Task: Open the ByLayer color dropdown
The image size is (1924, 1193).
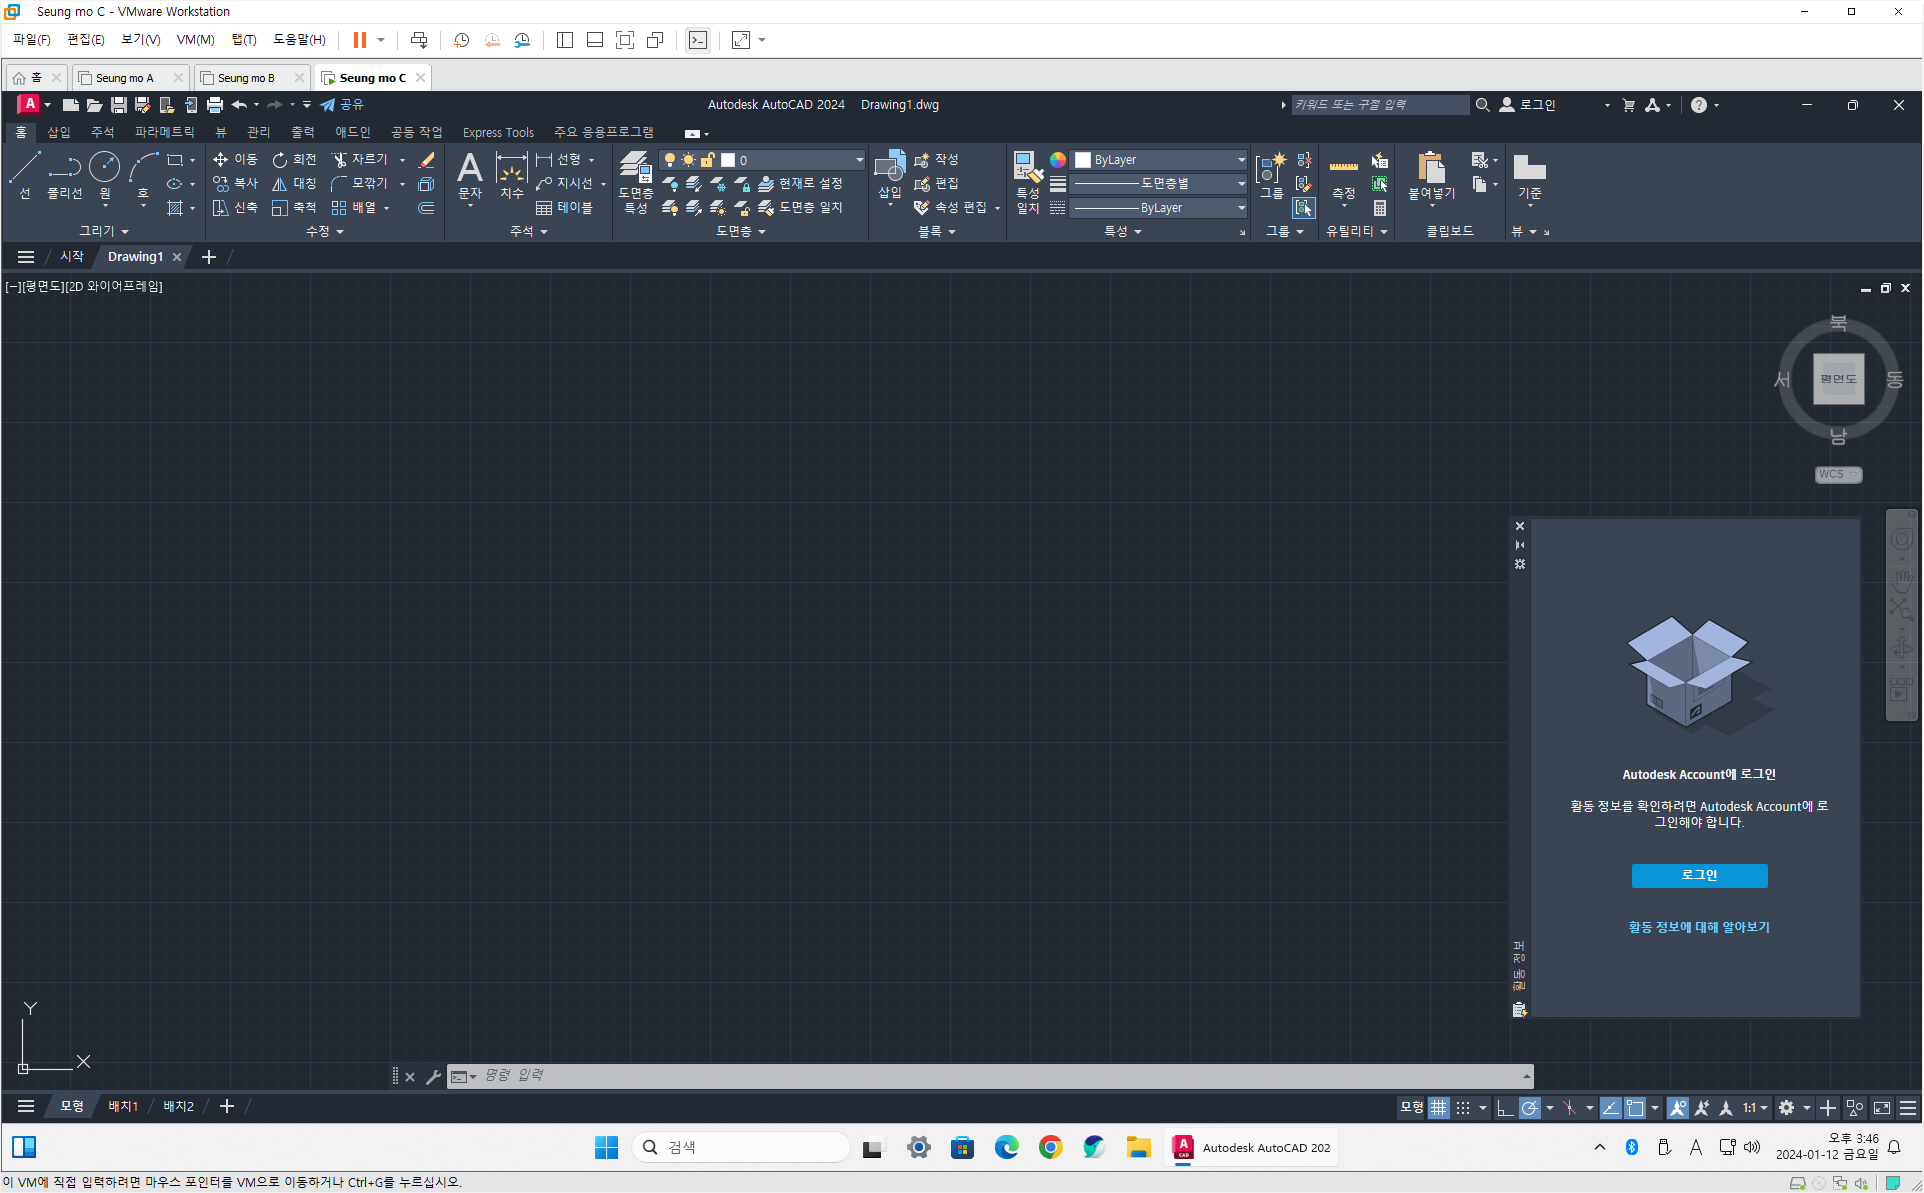Action: pyautogui.click(x=1241, y=160)
